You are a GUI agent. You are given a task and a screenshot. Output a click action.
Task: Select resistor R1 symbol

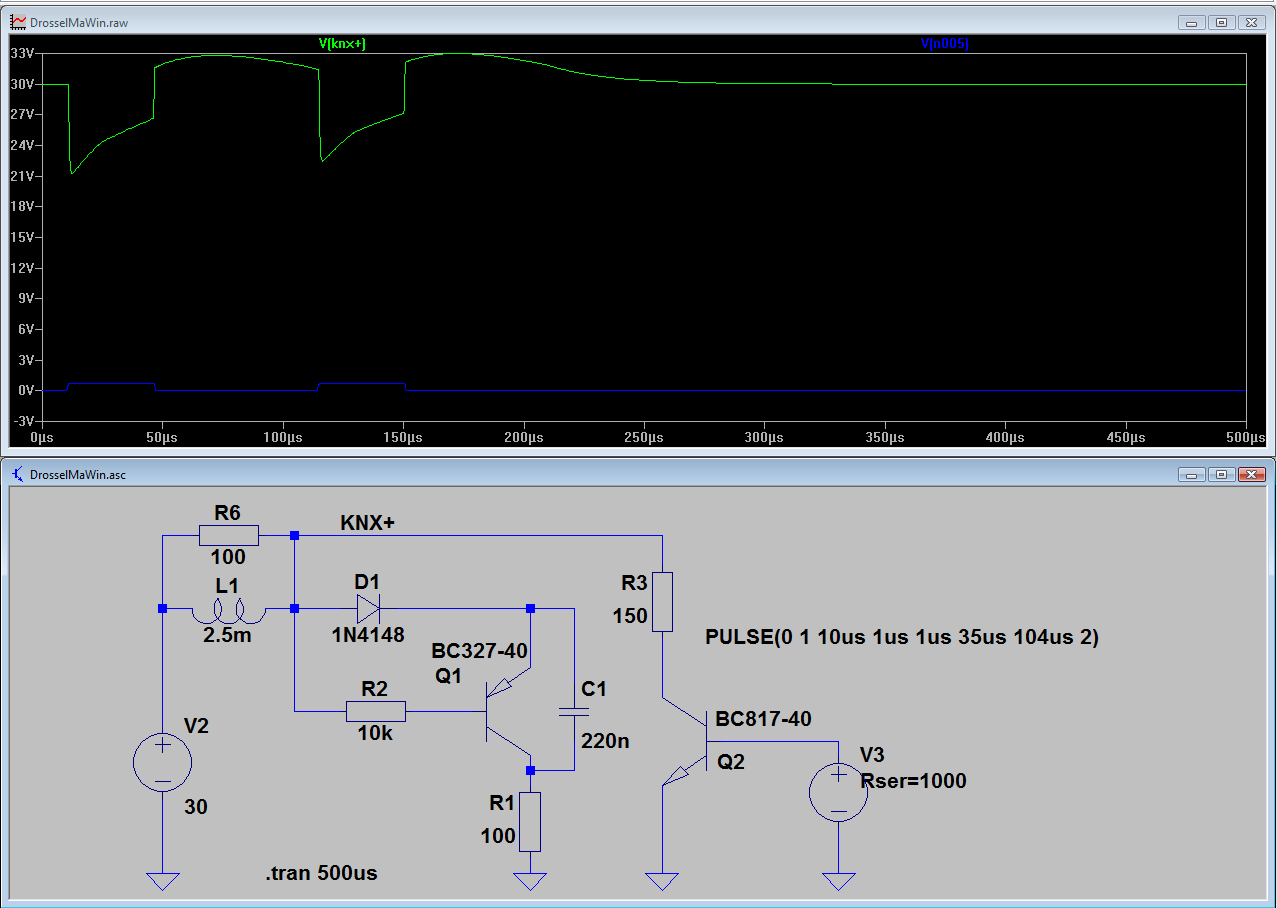pyautogui.click(x=530, y=822)
